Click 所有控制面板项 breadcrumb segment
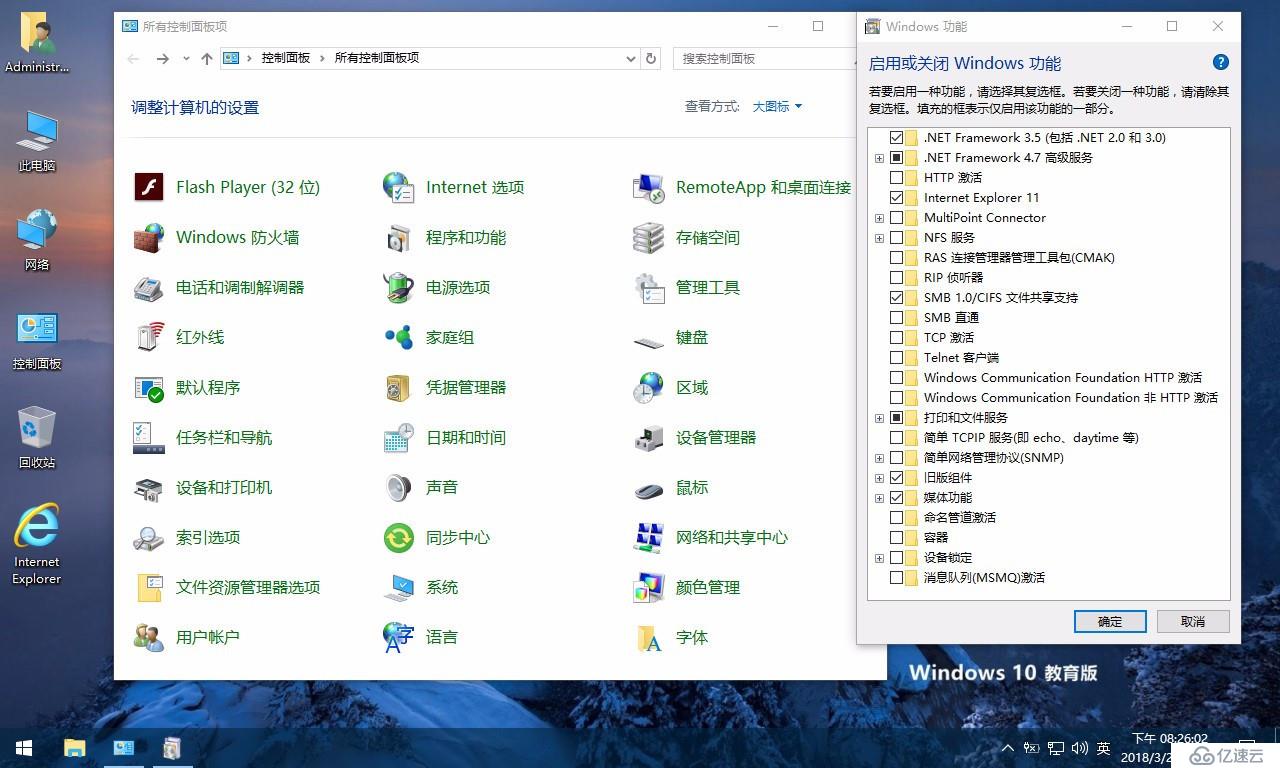Image resolution: width=1280 pixels, height=768 pixels. point(377,58)
